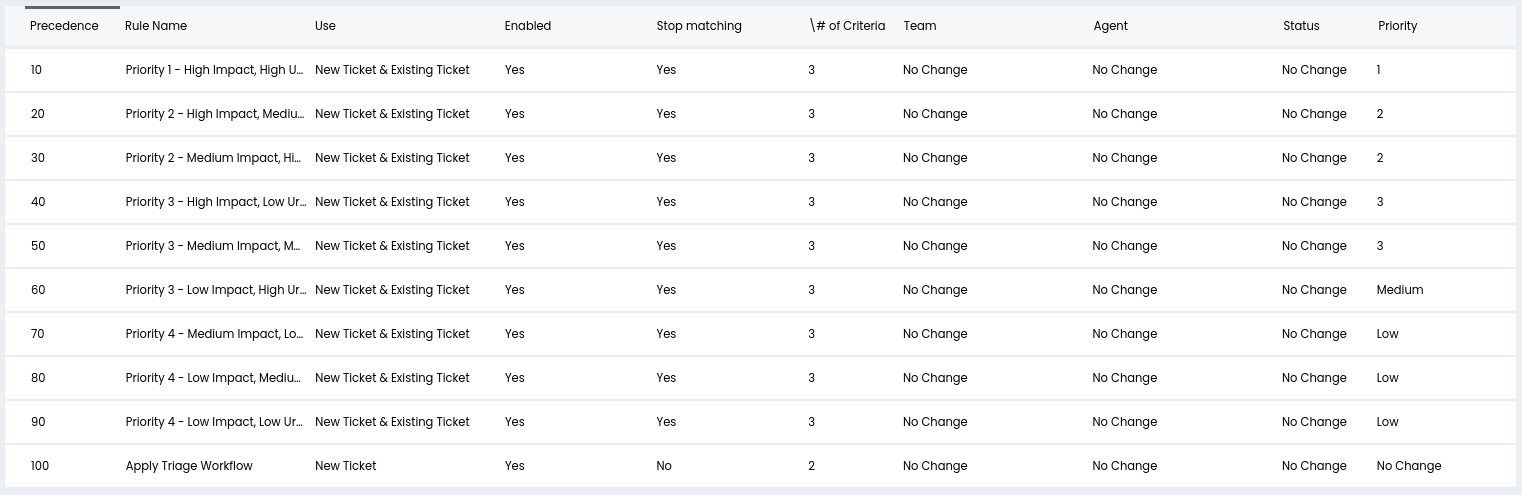Open the Apply Triage Workflow rule
This screenshot has width=1522, height=495.
coord(189,466)
